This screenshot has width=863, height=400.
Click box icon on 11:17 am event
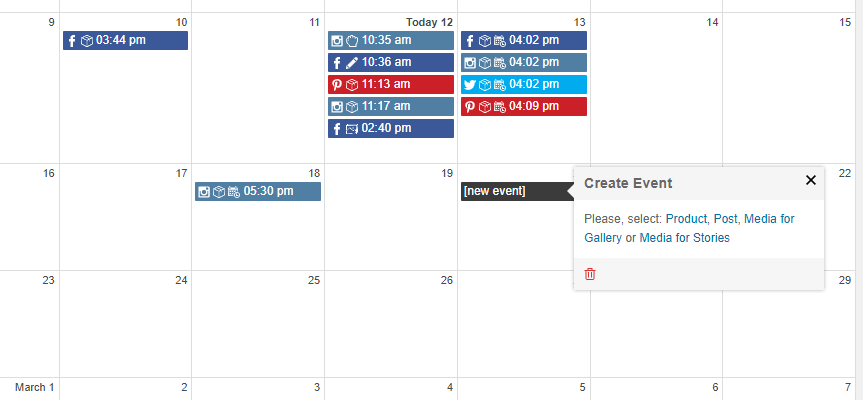click(x=352, y=107)
